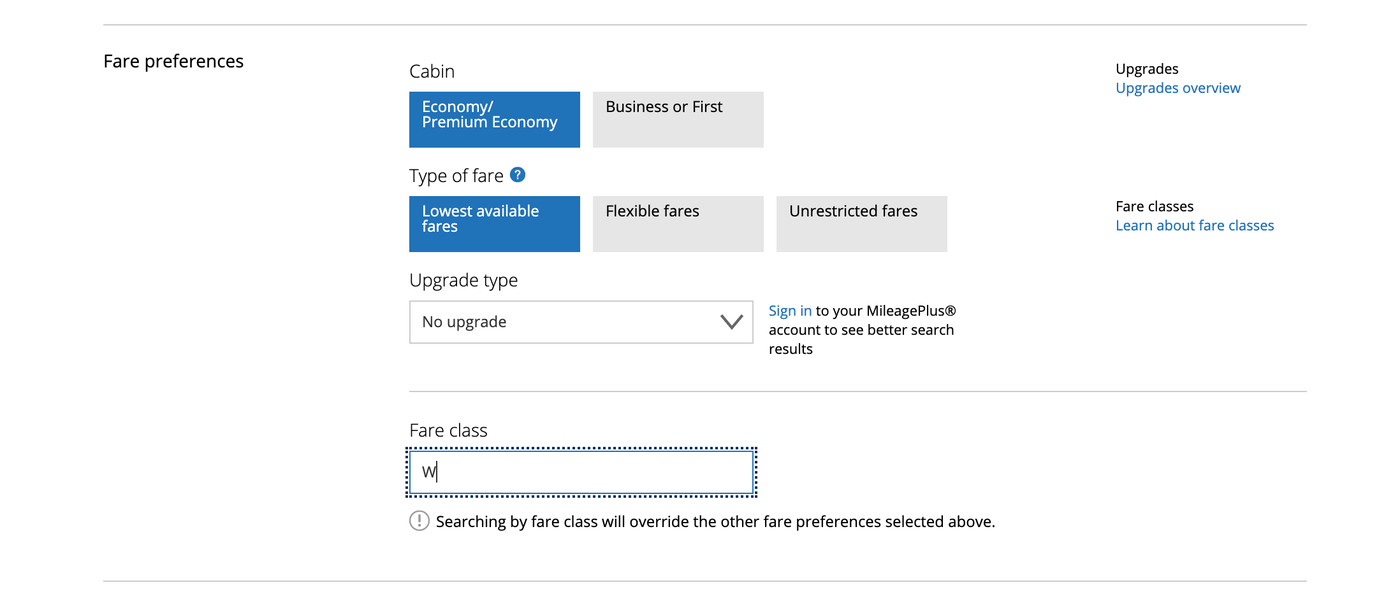Image resolution: width=1400 pixels, height=606 pixels.
Task: Open the Upgrades overview page
Action: pos(1177,87)
